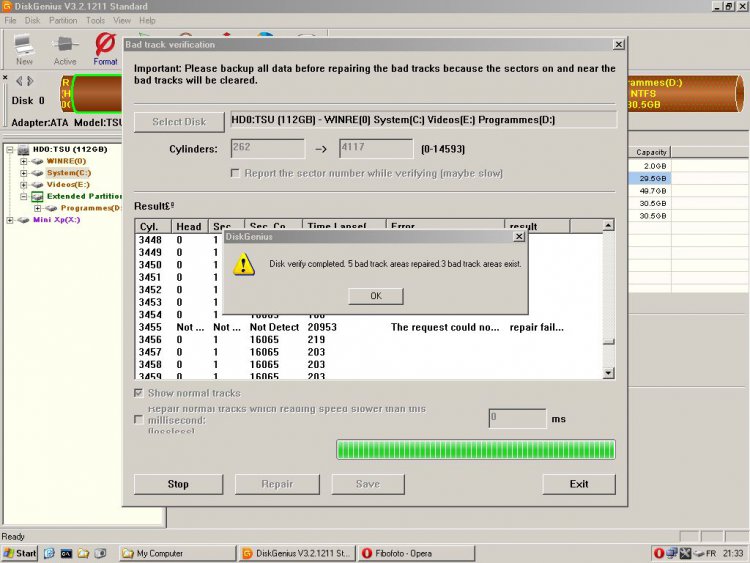Click the command prompt quick launch icon
Image resolution: width=750 pixels, height=563 pixels.
(66, 553)
